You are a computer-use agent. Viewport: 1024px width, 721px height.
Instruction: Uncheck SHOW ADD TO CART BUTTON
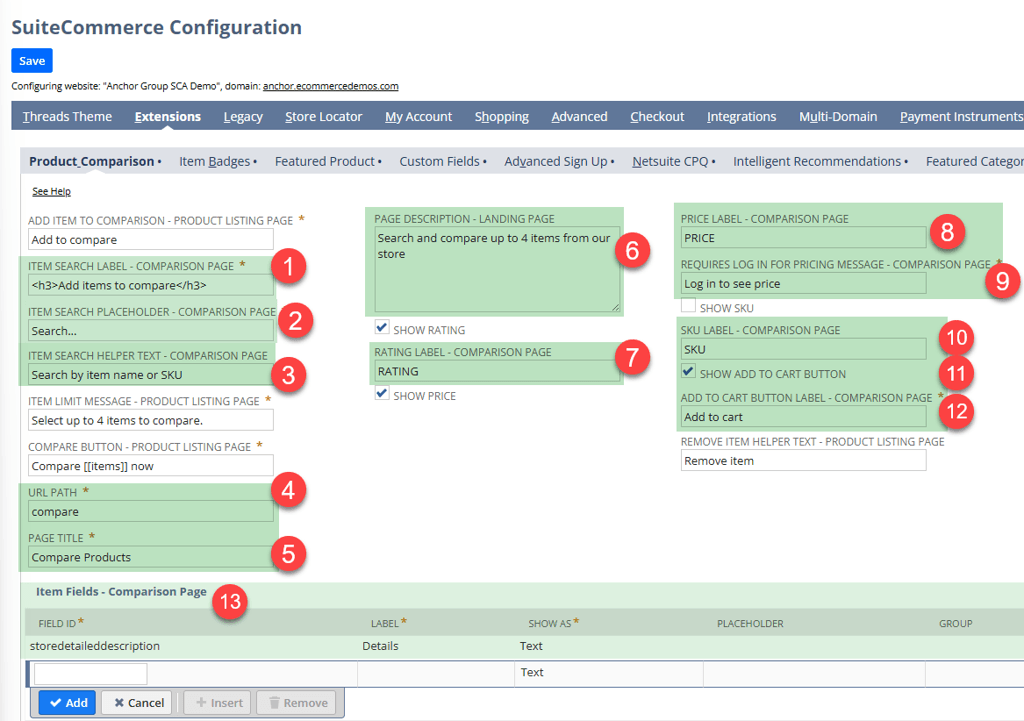pyautogui.click(x=687, y=373)
